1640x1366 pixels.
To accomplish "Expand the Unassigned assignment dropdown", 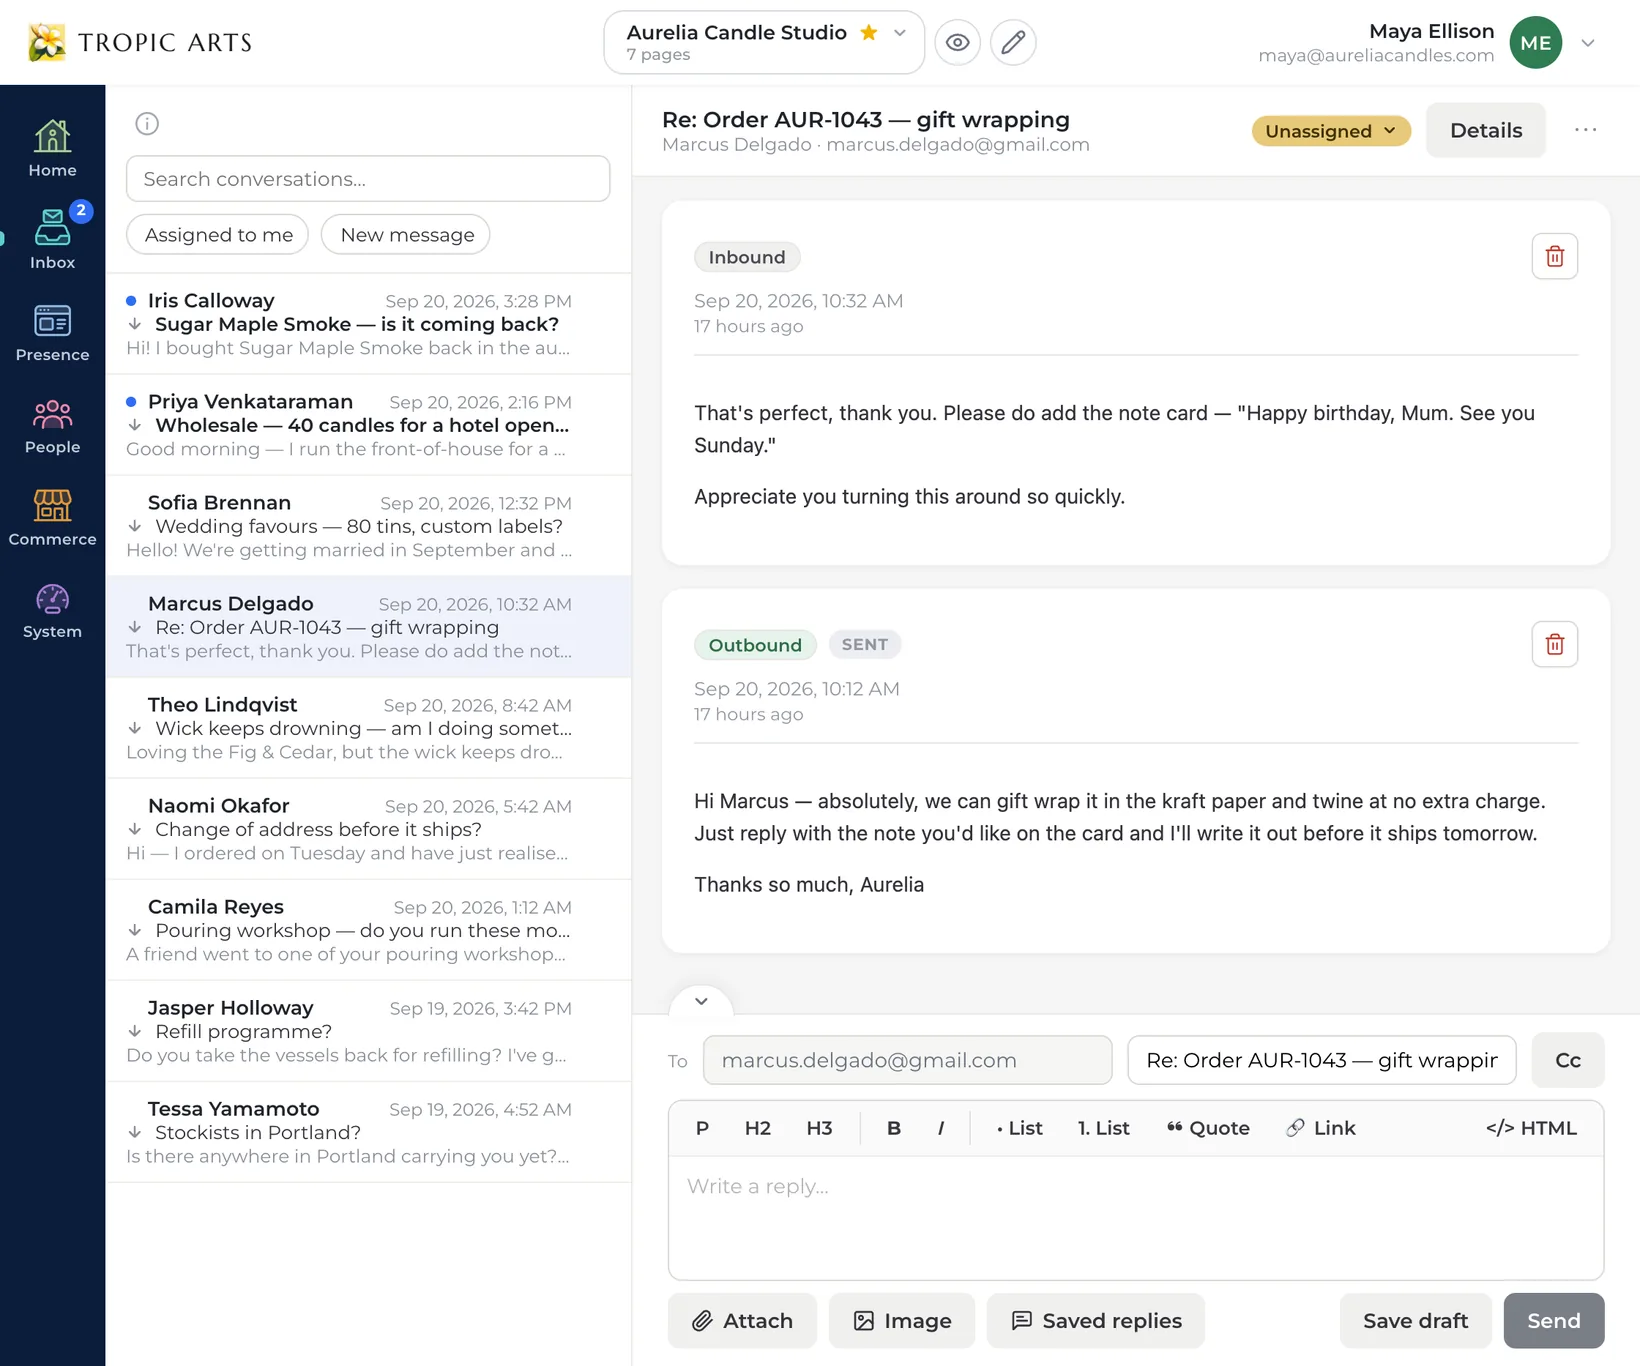I will tap(1330, 131).
